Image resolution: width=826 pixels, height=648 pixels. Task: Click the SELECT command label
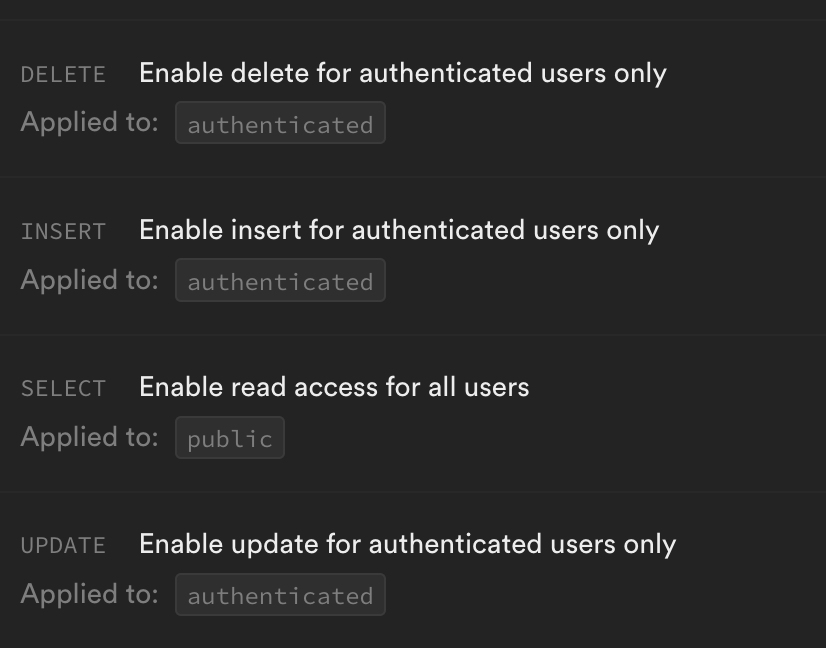pos(63,389)
